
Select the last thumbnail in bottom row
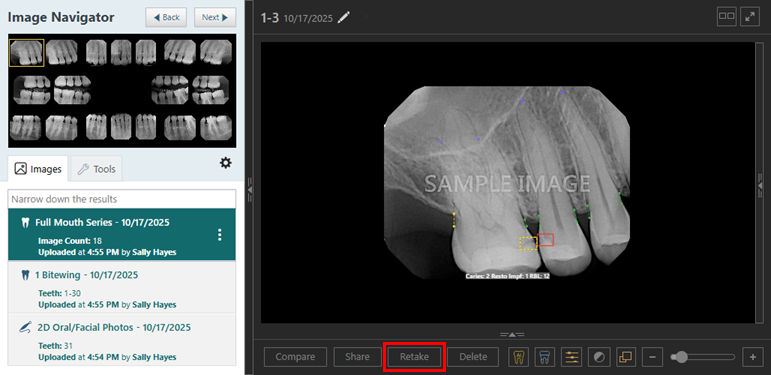click(216, 128)
